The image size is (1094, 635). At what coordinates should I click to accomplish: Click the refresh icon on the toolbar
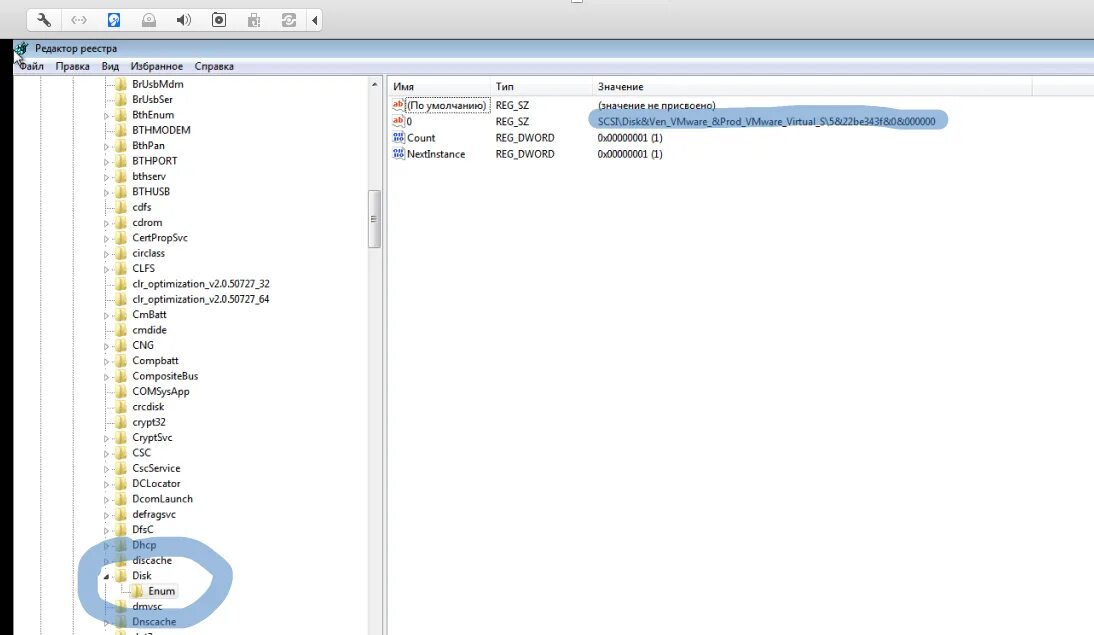click(288, 19)
